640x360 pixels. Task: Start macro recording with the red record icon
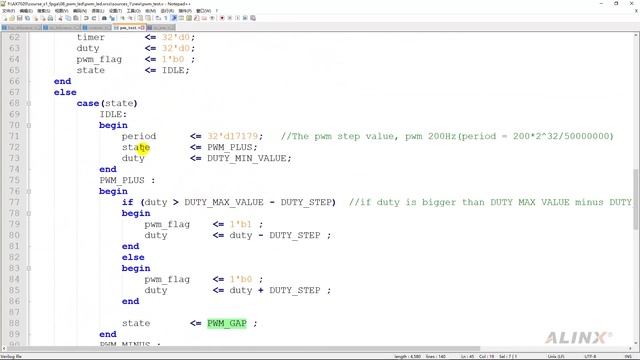coord(222,18)
